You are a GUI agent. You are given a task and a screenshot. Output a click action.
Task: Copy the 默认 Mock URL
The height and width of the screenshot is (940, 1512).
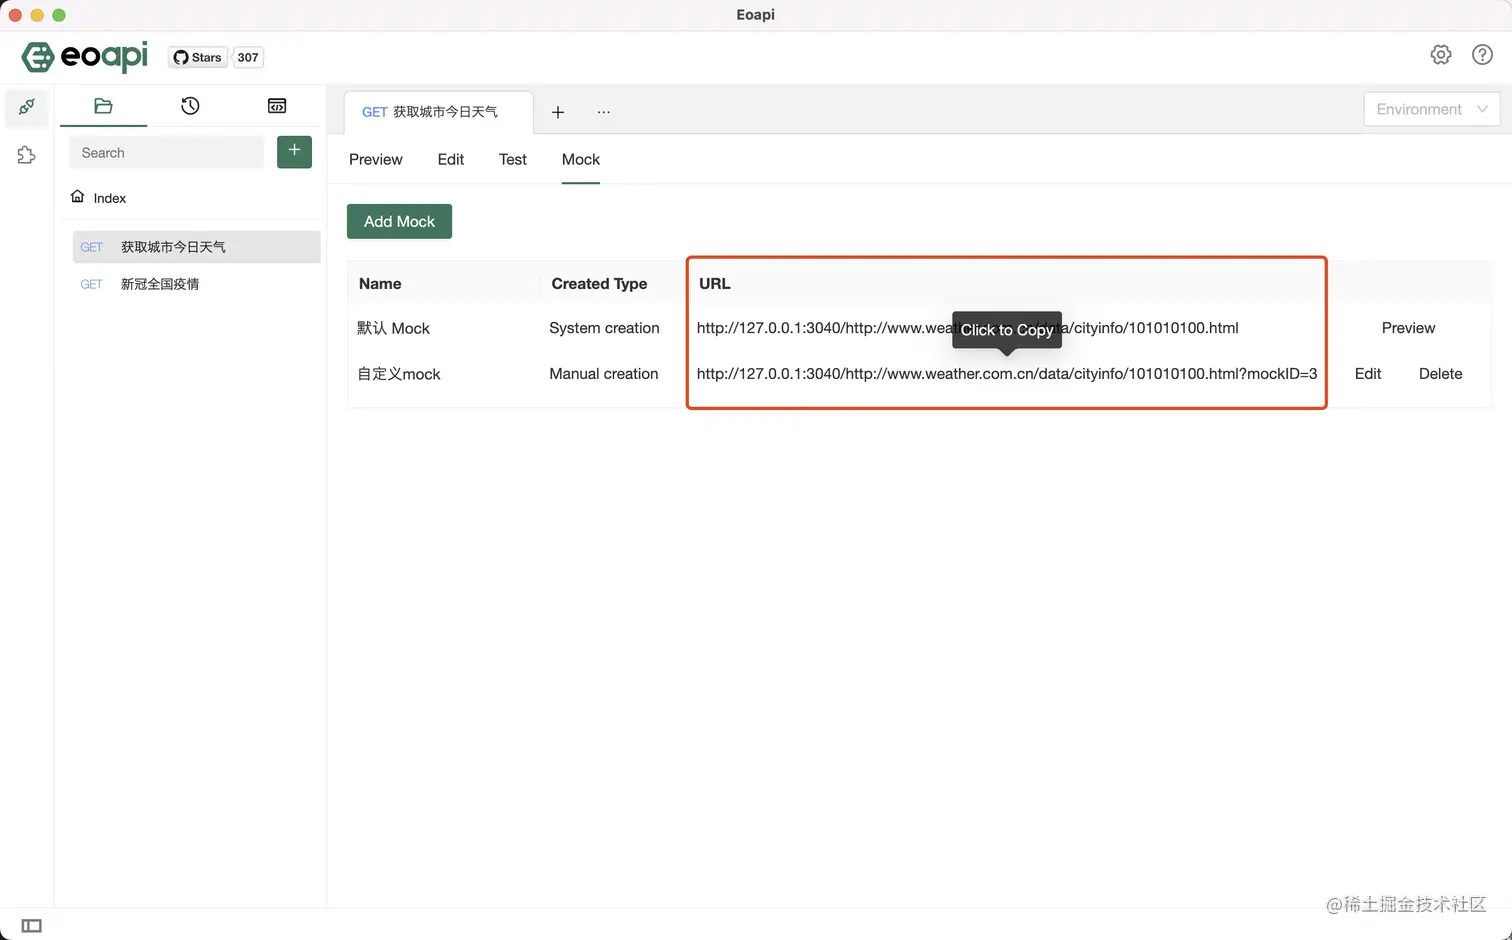point(967,328)
